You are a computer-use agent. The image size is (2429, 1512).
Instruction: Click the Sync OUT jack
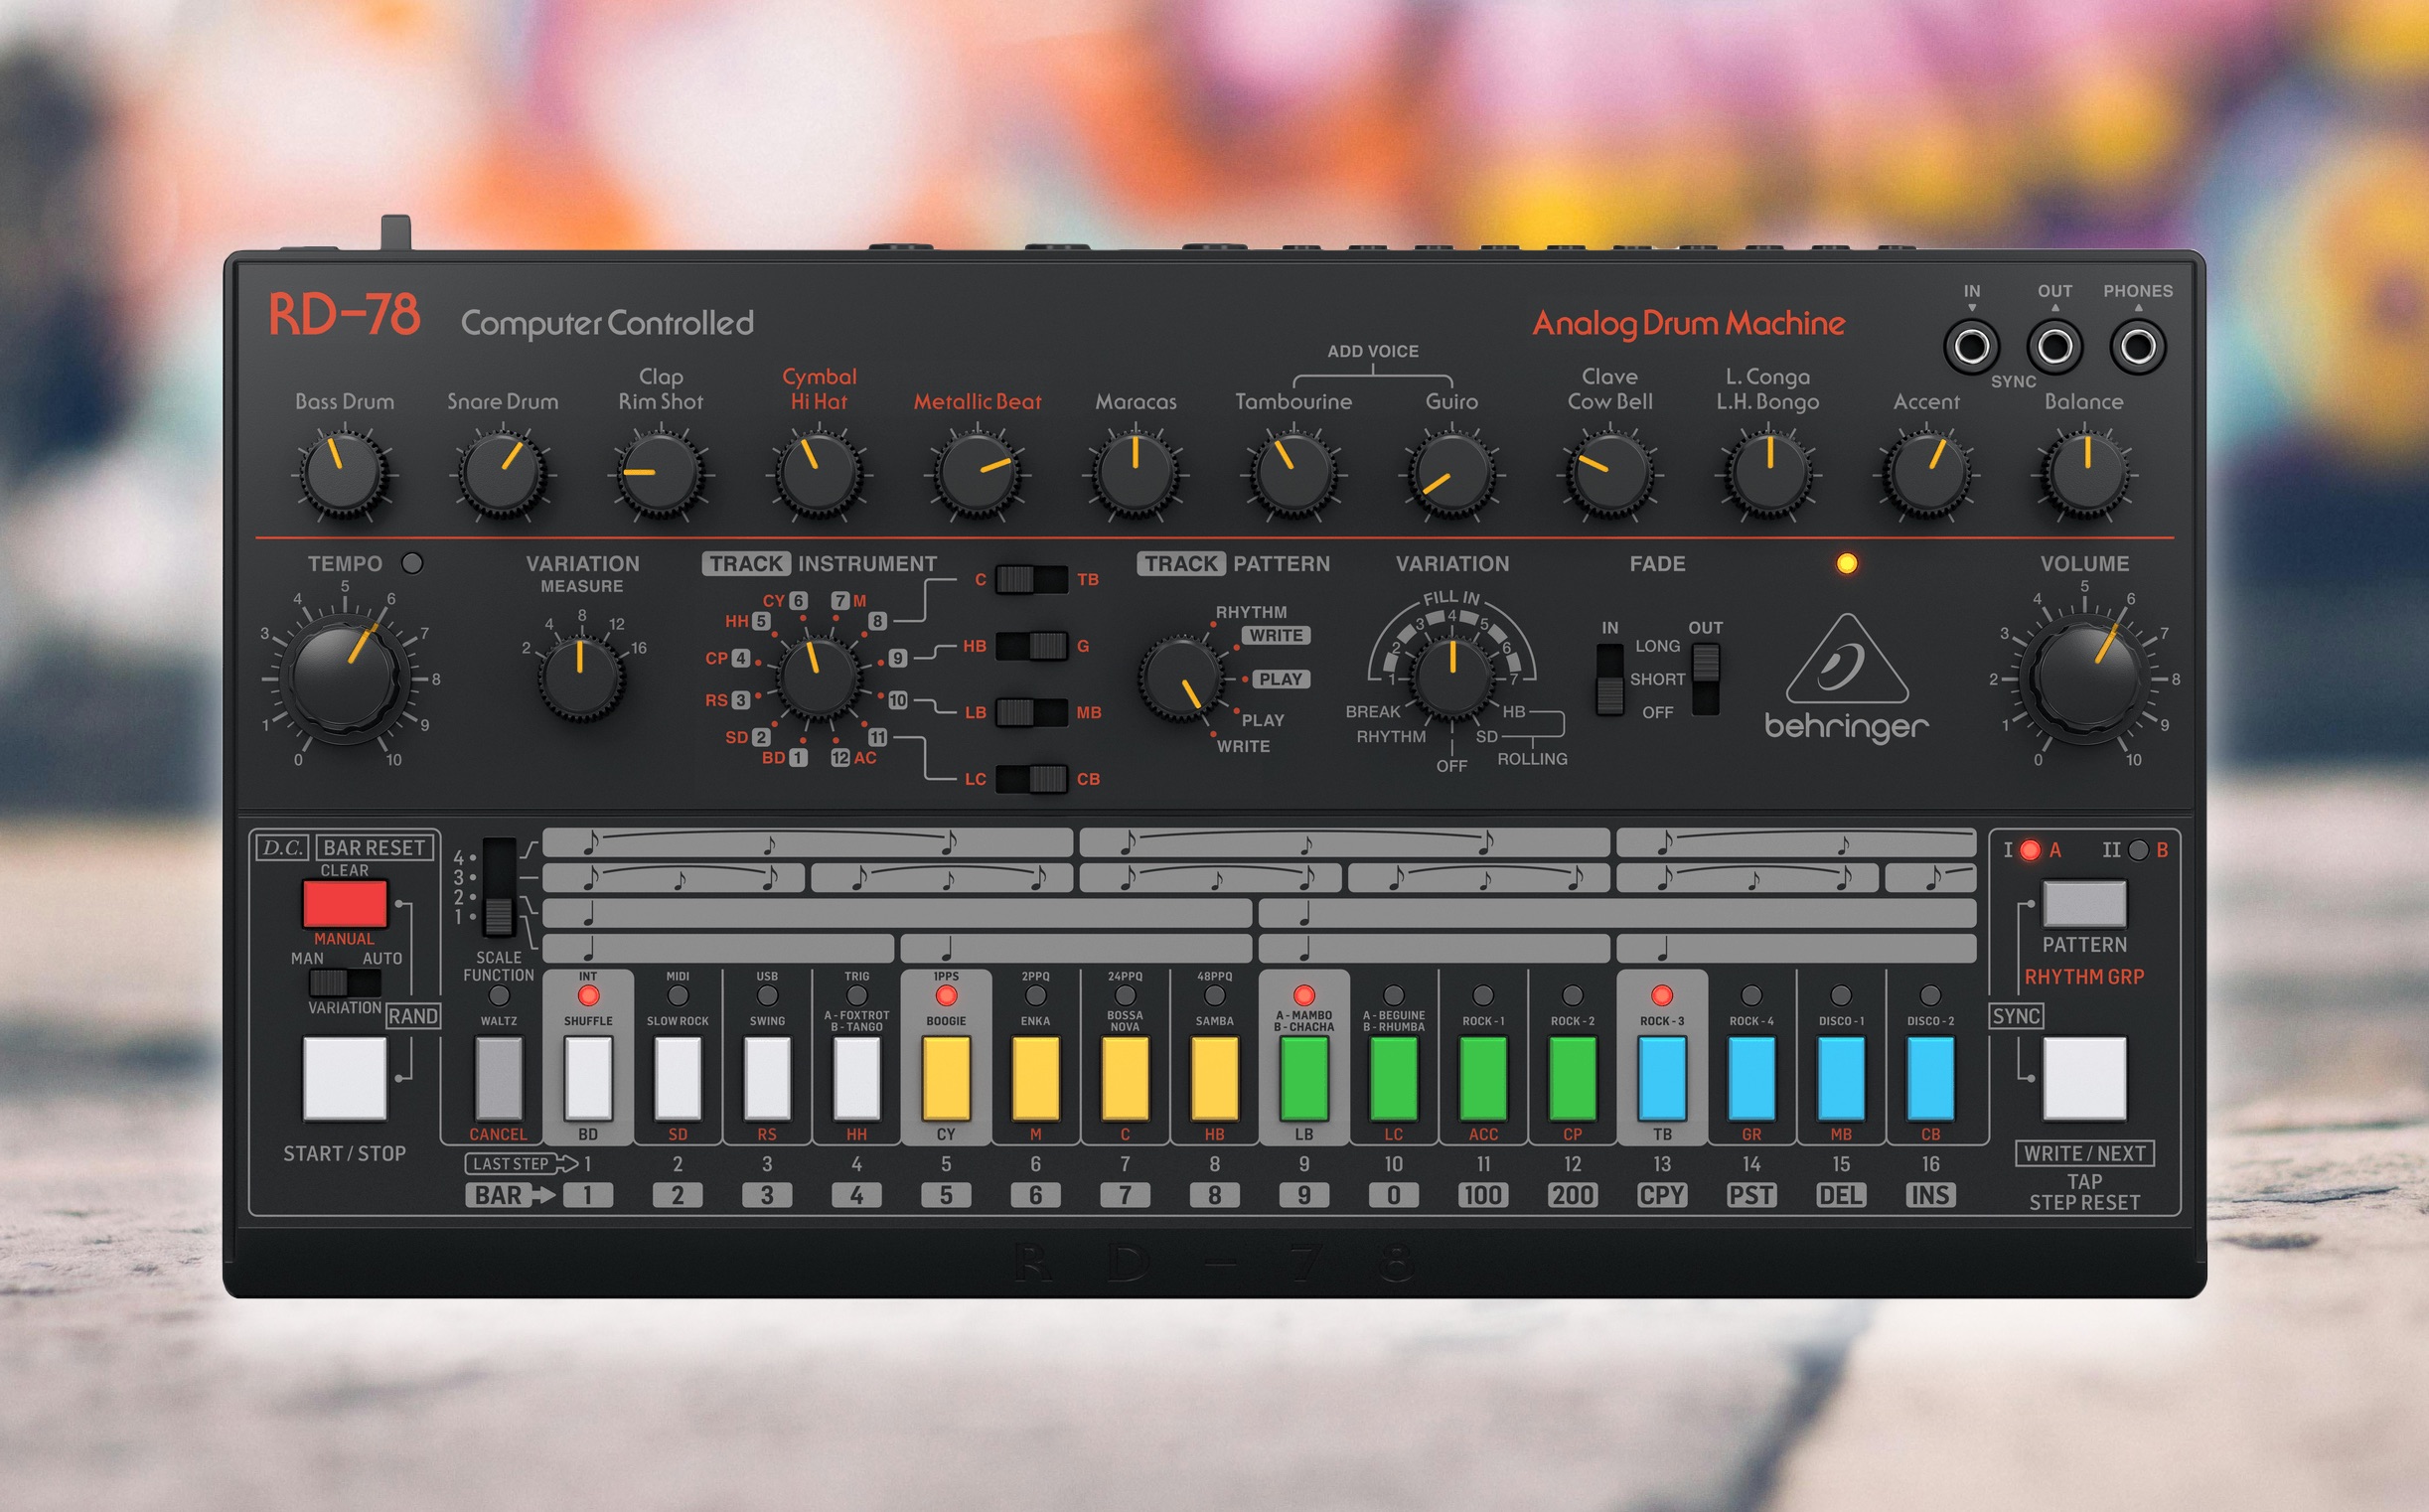(2055, 347)
